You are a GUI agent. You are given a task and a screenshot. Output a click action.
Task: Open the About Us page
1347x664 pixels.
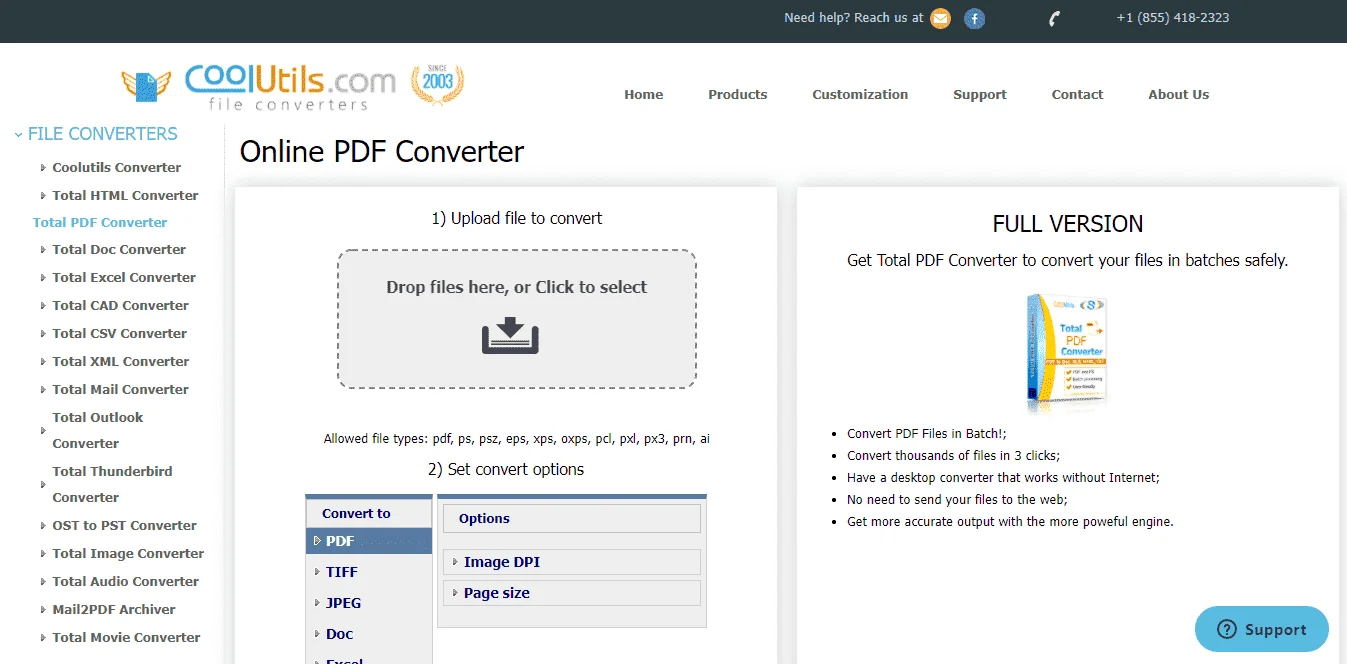(1178, 95)
